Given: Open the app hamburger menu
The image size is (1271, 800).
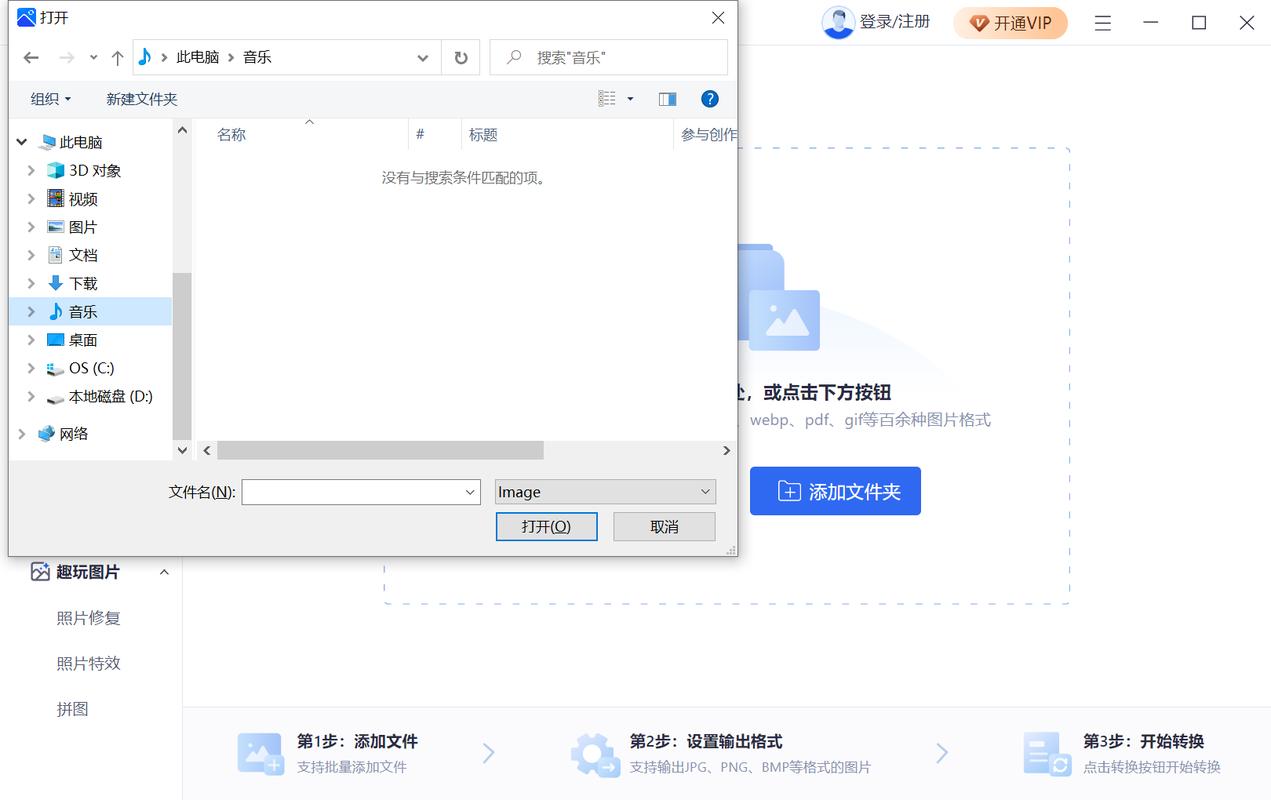Looking at the screenshot, I should [x=1102, y=23].
